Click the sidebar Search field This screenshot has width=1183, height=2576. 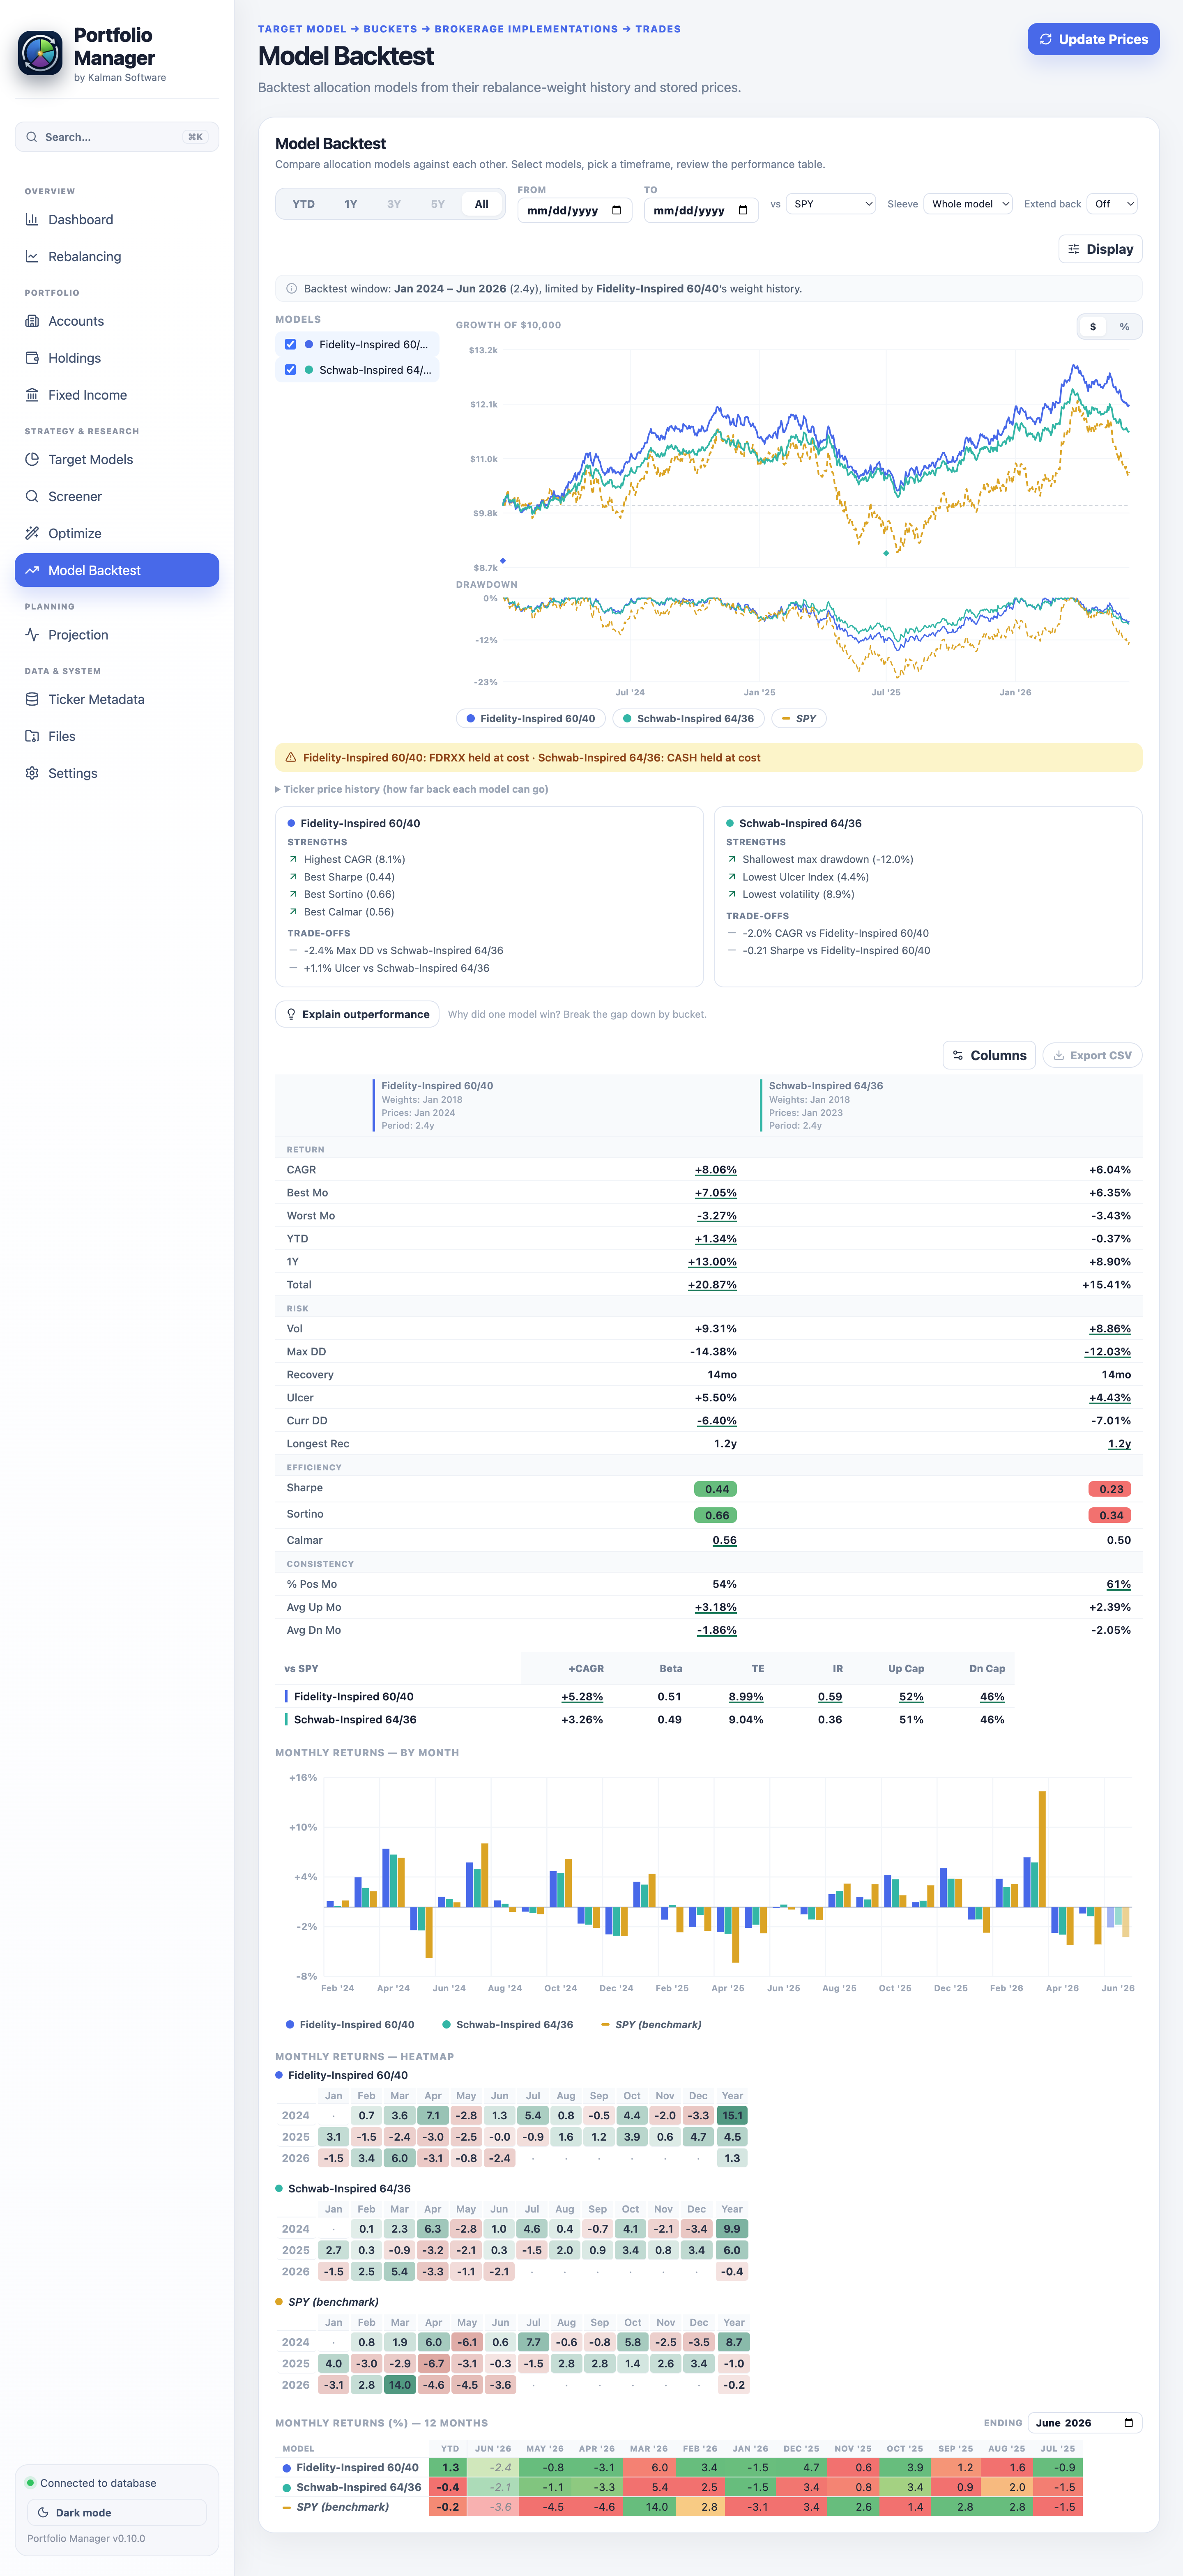pyautogui.click(x=117, y=137)
